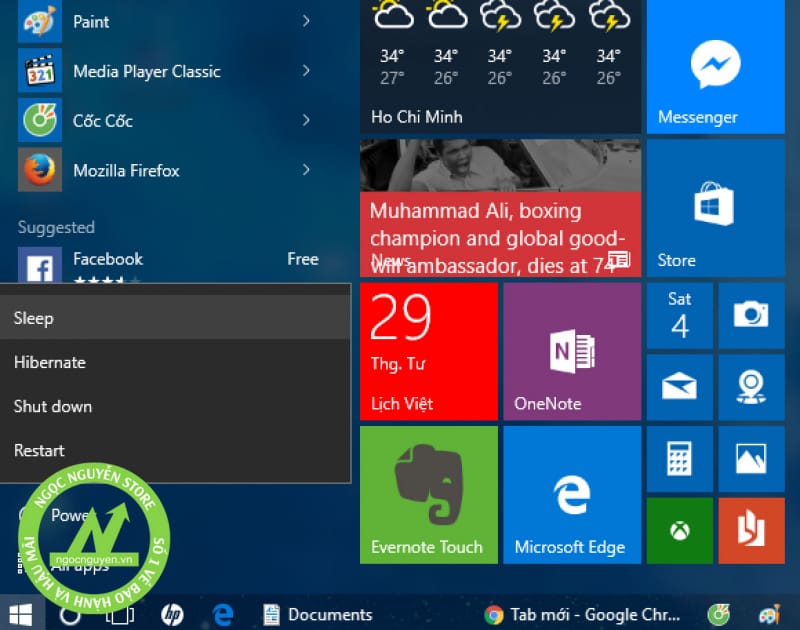
Task: Expand the Mozilla Firefox jump list arrow
Action: coord(306,171)
